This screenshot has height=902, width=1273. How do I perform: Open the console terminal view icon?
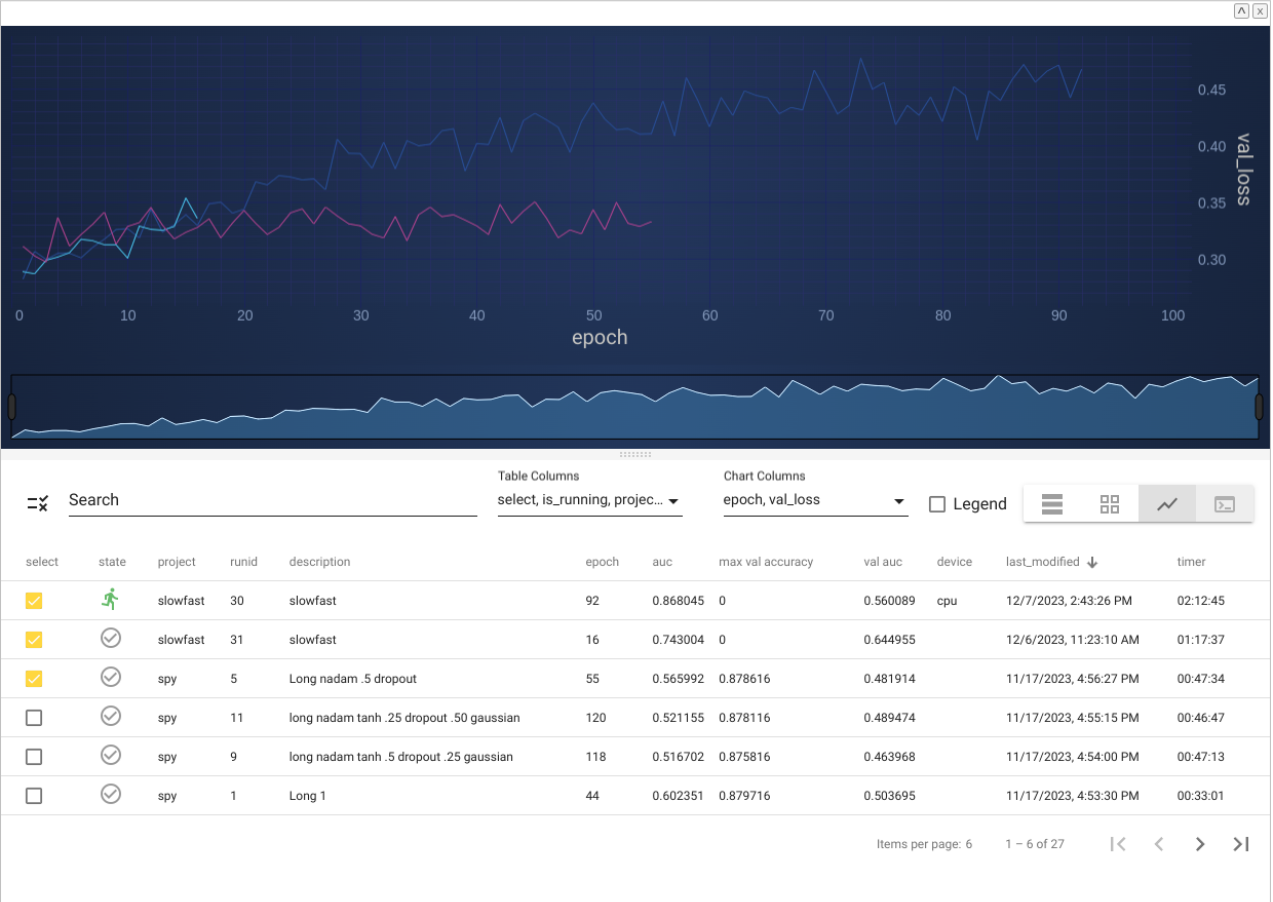(1224, 504)
